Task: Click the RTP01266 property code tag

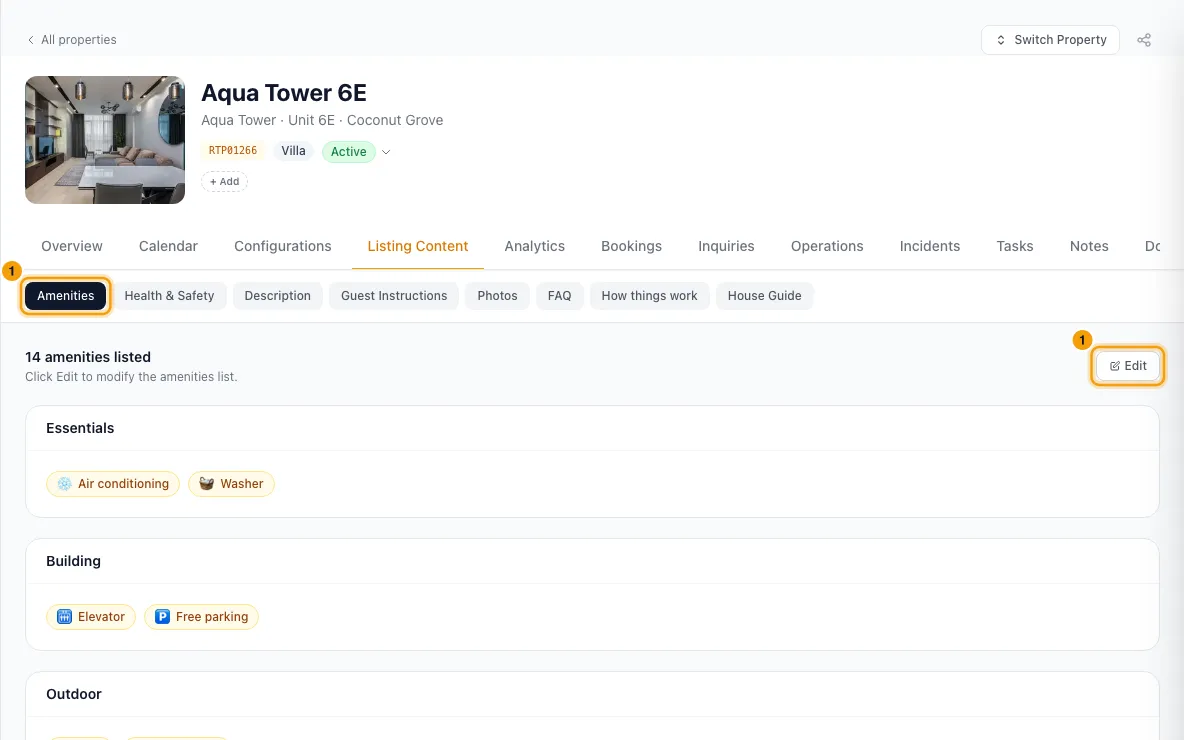Action: (233, 151)
